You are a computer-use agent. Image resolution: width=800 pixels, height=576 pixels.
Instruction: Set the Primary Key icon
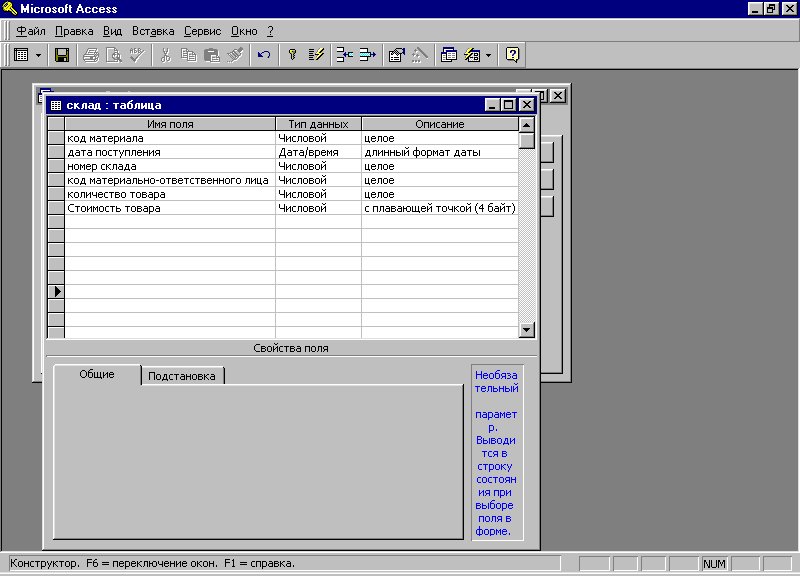[x=292, y=55]
